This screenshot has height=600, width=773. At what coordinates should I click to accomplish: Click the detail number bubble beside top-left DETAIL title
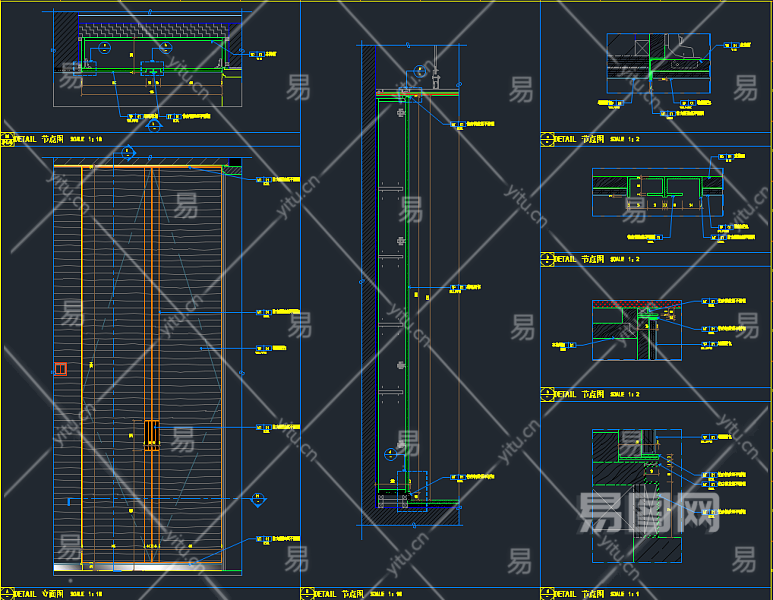click(7, 140)
